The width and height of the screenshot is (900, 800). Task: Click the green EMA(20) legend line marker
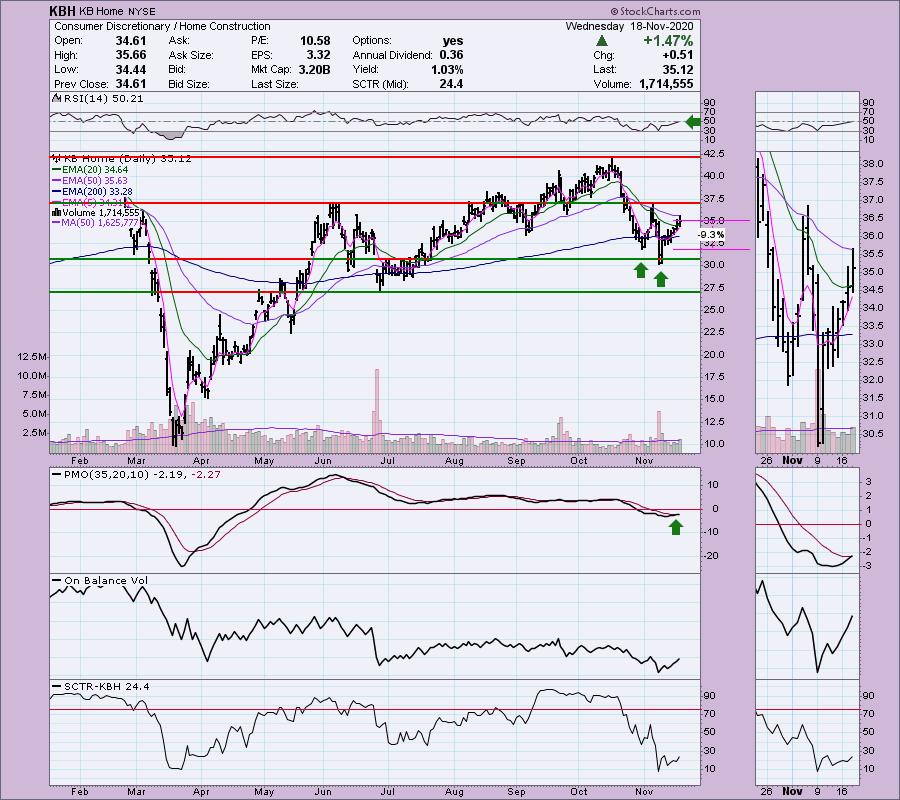(x=57, y=170)
